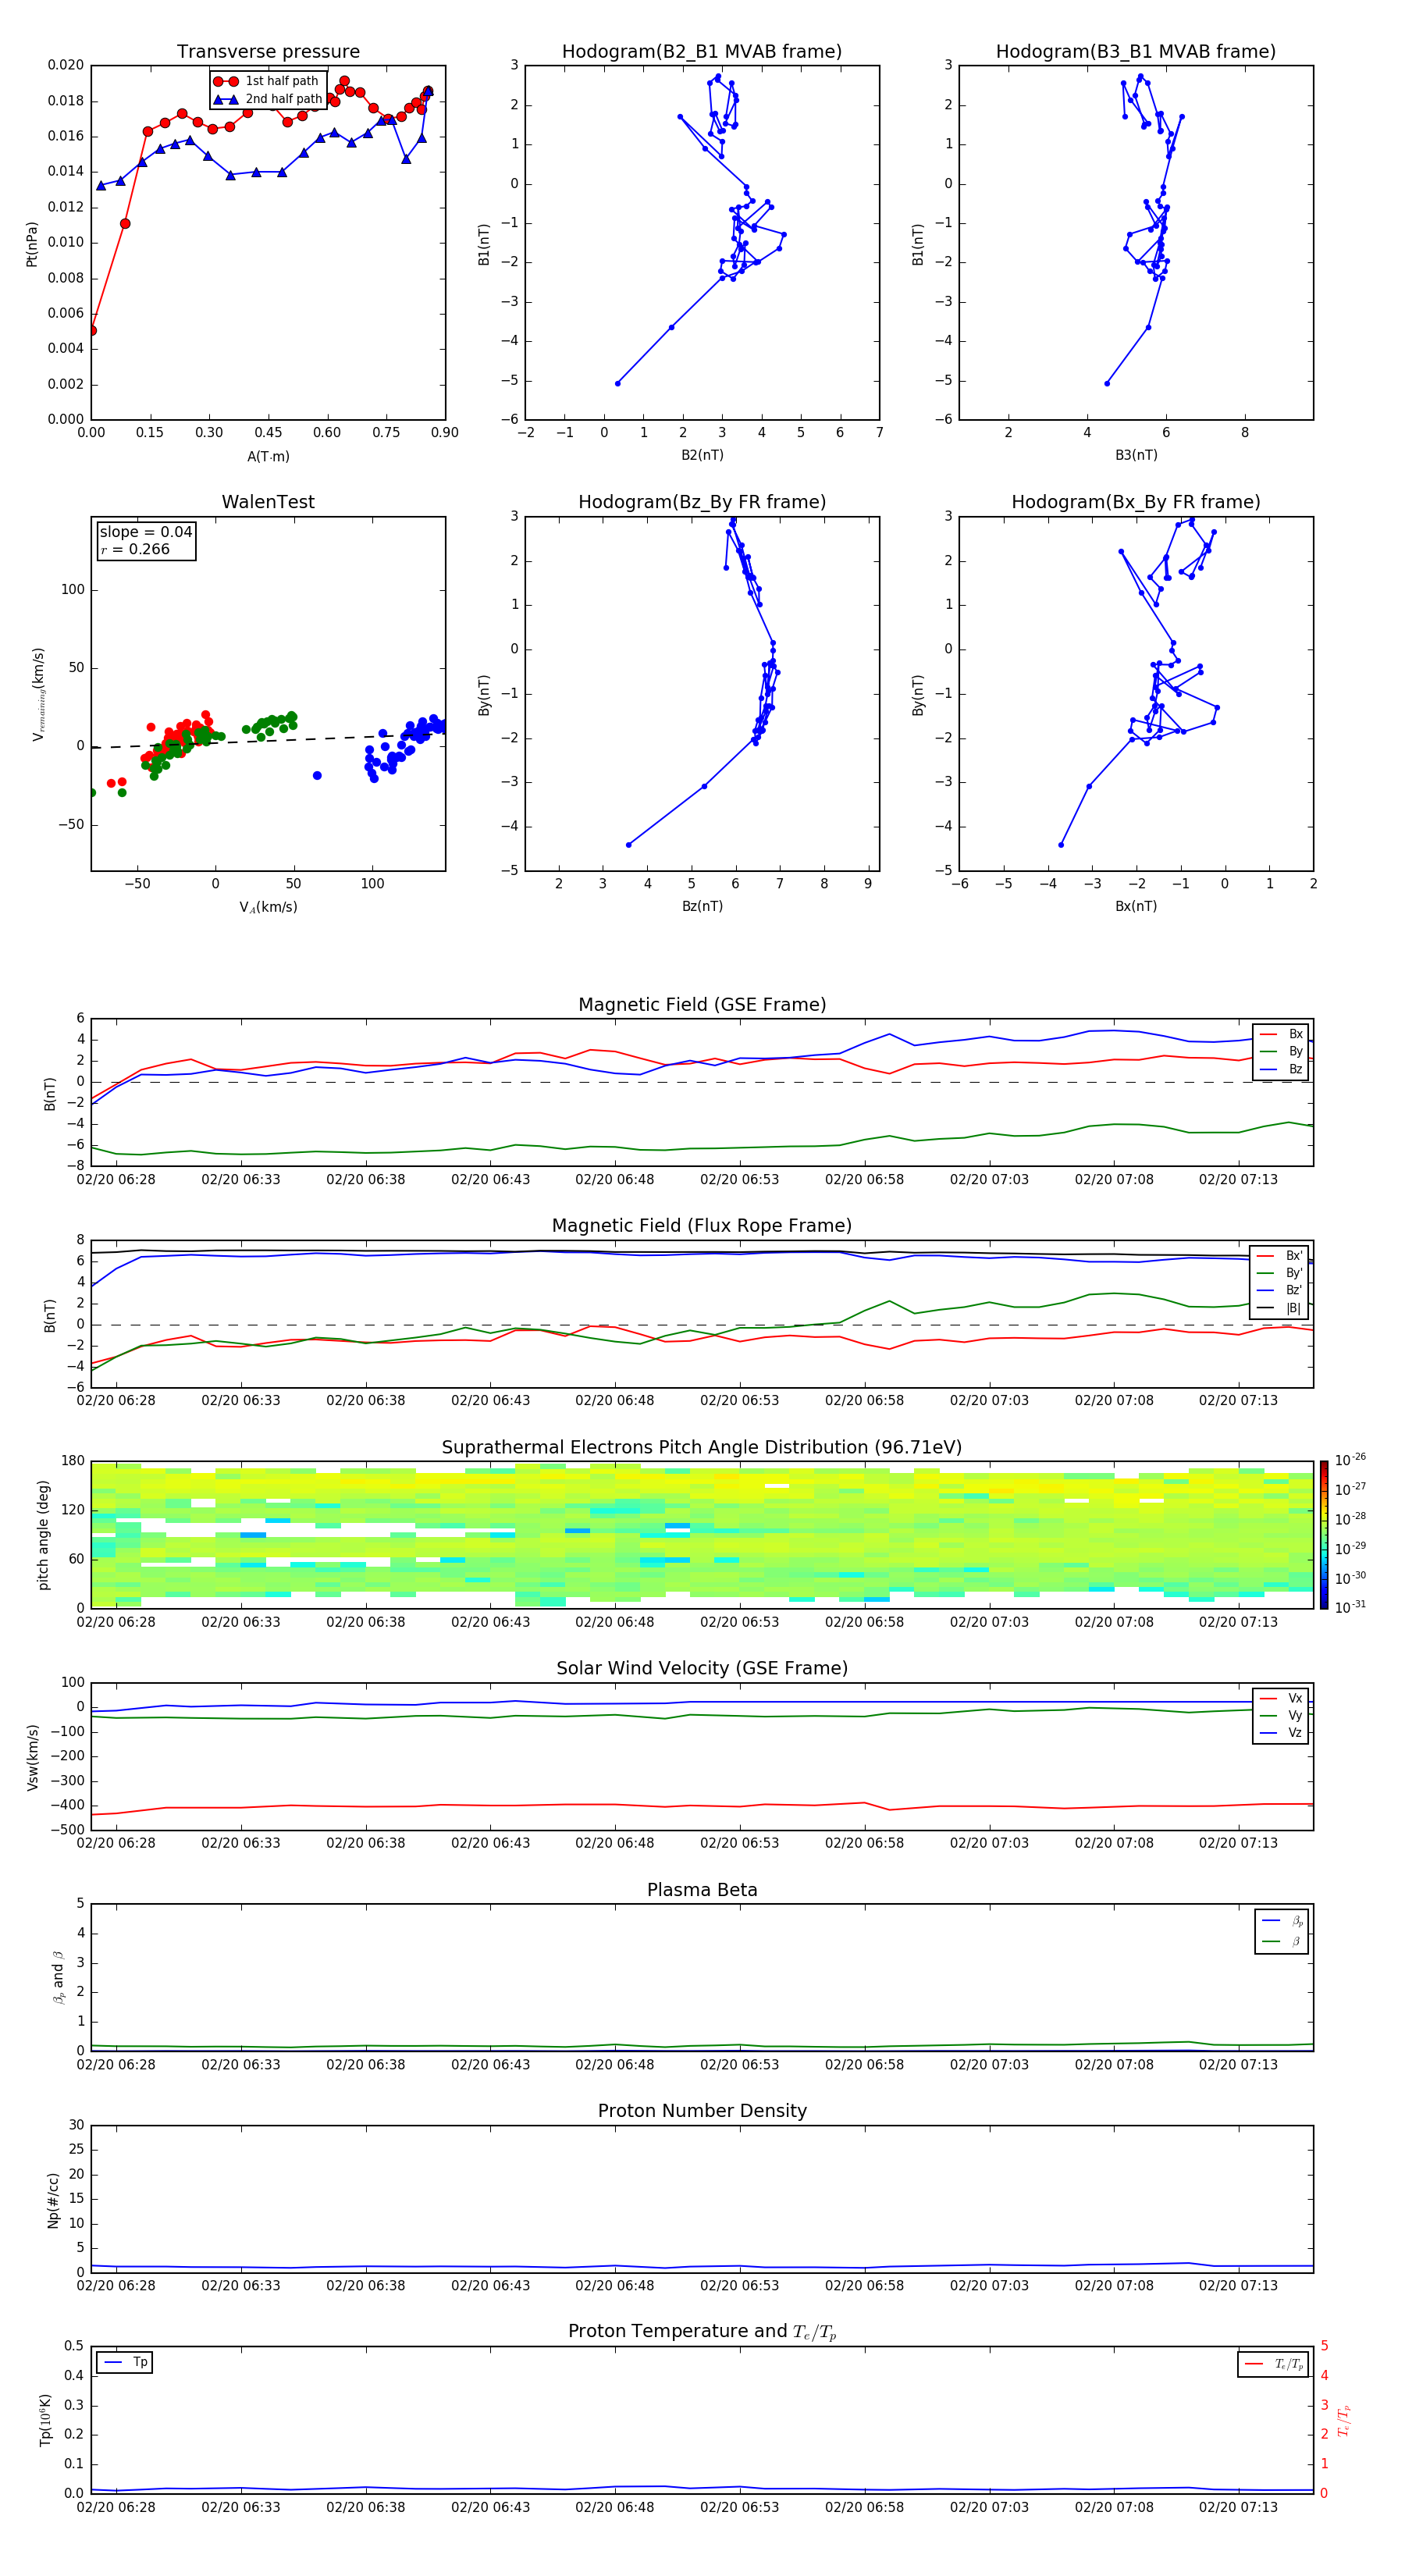The height and width of the screenshot is (2576, 1405).
Task: Click the "B2(nT)" x-axis label
Action: 702,455
